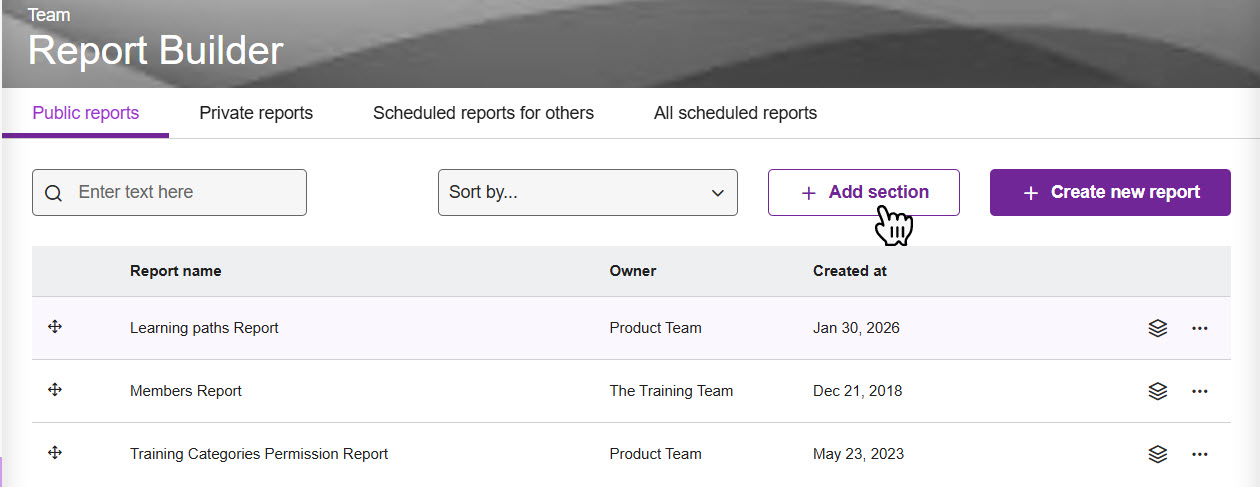Expand the Sort by dropdown
1260x487 pixels.
[587, 192]
